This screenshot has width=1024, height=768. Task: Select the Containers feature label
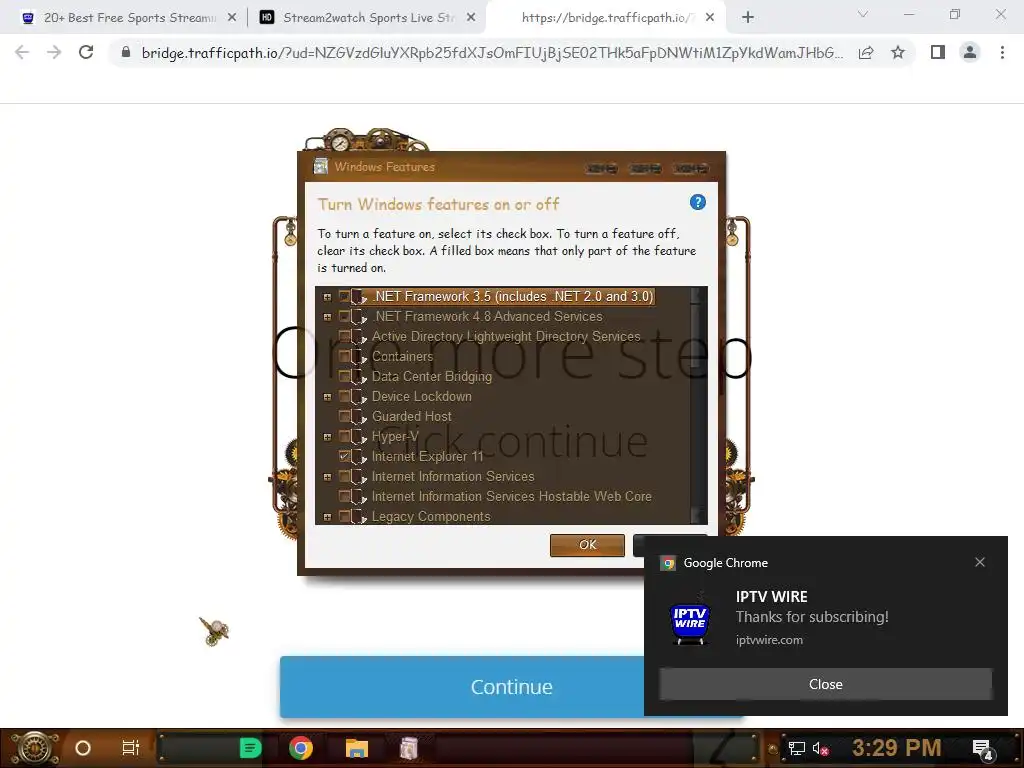click(402, 357)
